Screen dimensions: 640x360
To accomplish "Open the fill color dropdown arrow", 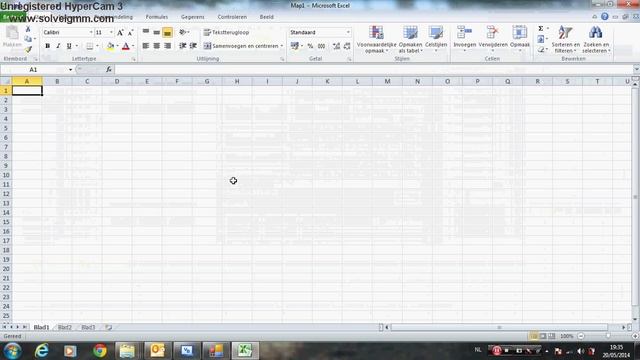I will 117,46.
